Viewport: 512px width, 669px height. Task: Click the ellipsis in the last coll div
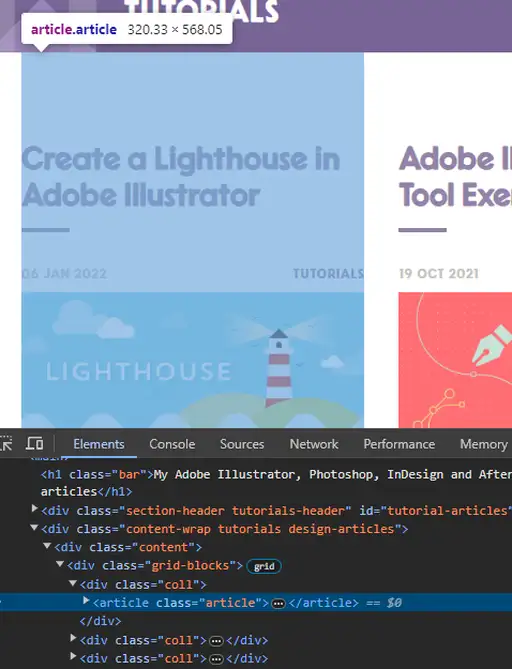coord(216,659)
